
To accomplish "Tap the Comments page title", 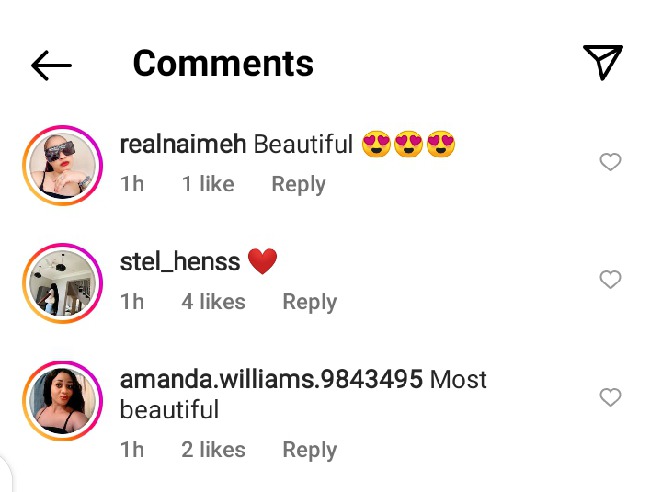I will pyautogui.click(x=223, y=64).
